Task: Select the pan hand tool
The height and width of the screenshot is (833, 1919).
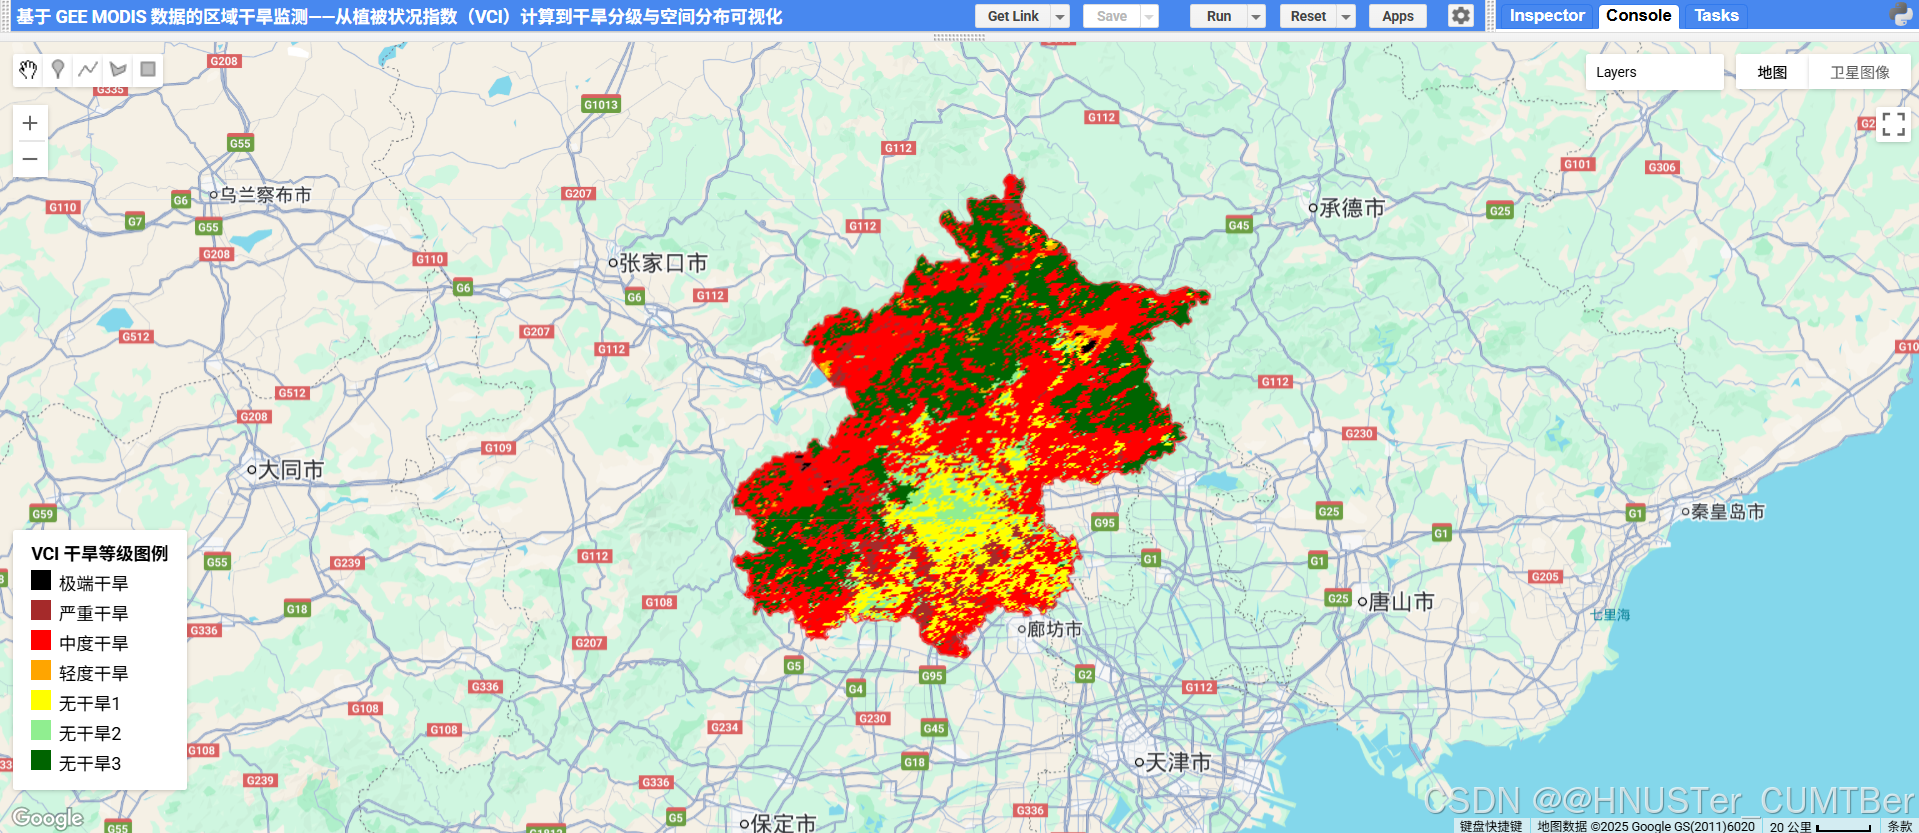Action: (x=29, y=69)
